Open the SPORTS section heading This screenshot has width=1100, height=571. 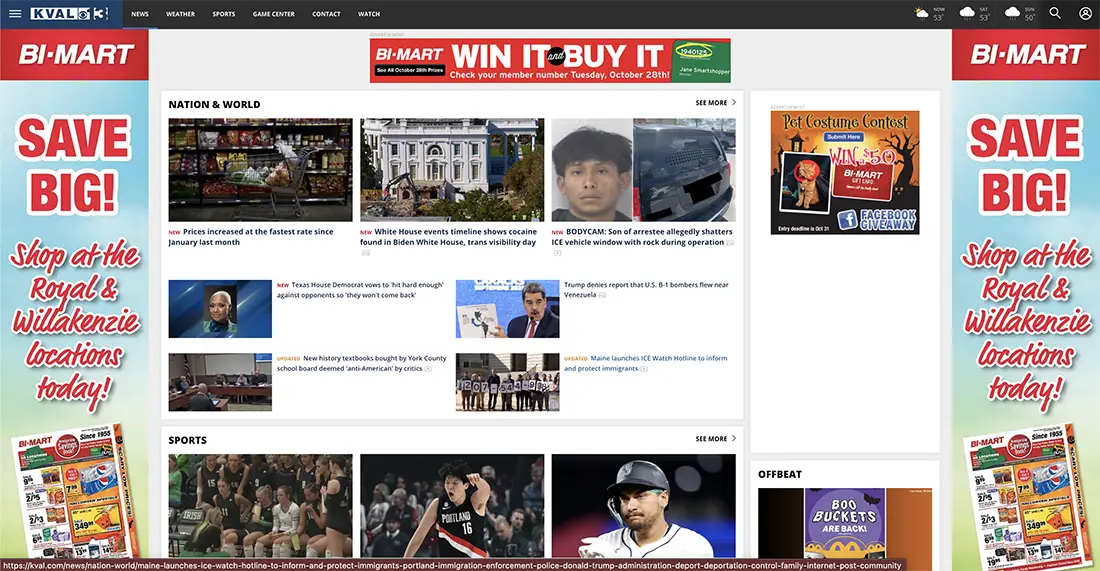click(187, 441)
